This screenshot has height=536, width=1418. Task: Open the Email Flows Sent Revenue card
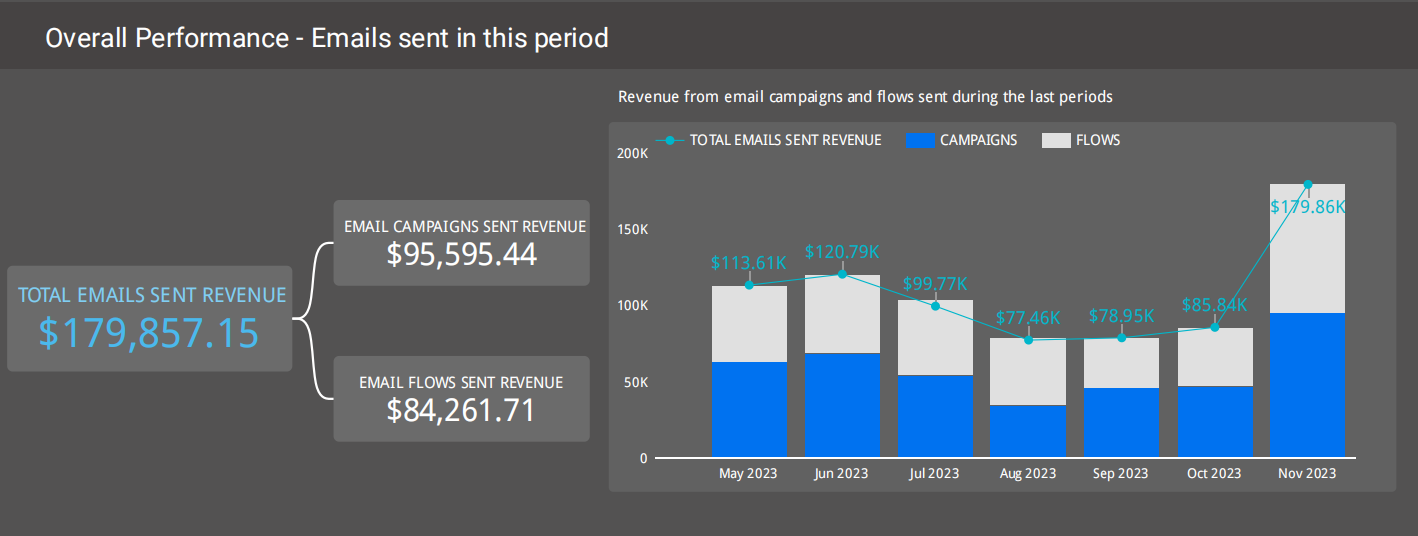point(461,398)
